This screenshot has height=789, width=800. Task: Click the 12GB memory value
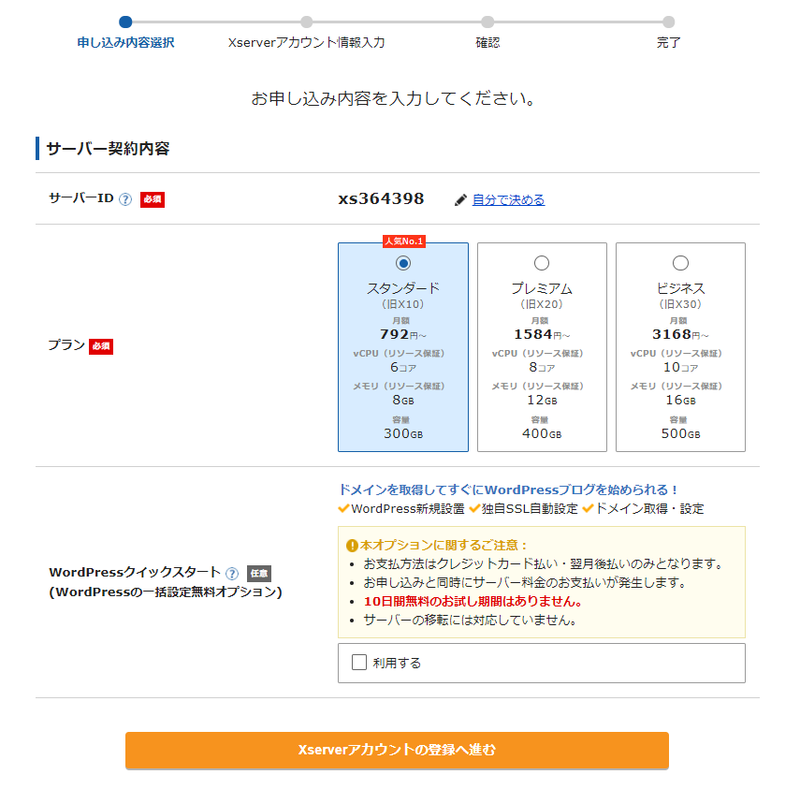tap(542, 400)
